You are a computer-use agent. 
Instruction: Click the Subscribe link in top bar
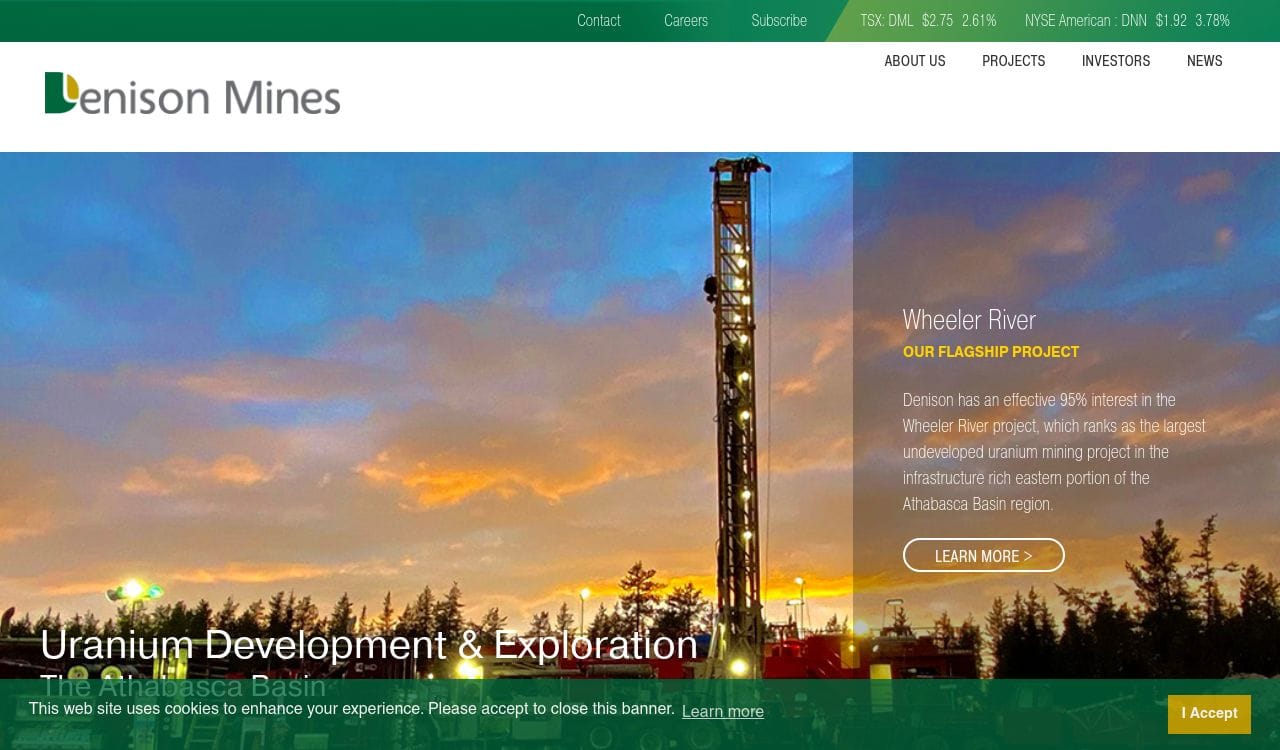point(778,21)
